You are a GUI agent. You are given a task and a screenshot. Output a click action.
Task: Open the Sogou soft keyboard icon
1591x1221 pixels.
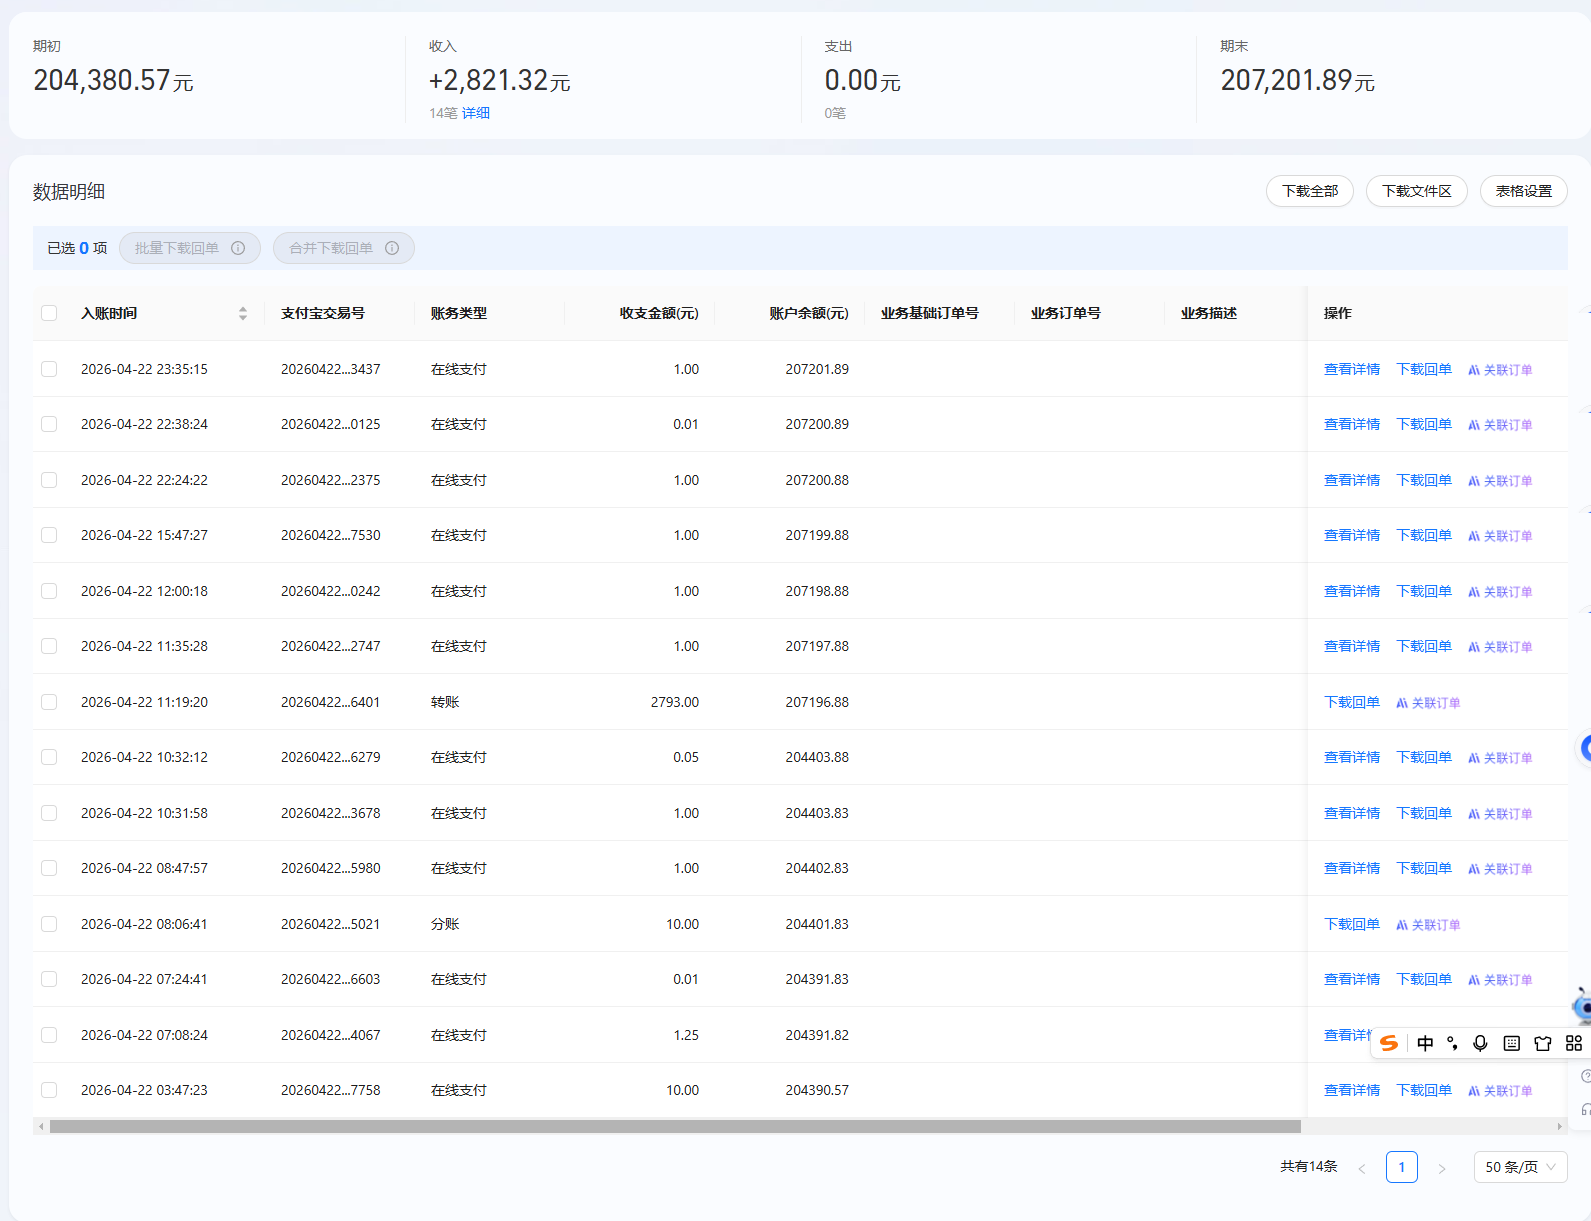coord(1512,1043)
